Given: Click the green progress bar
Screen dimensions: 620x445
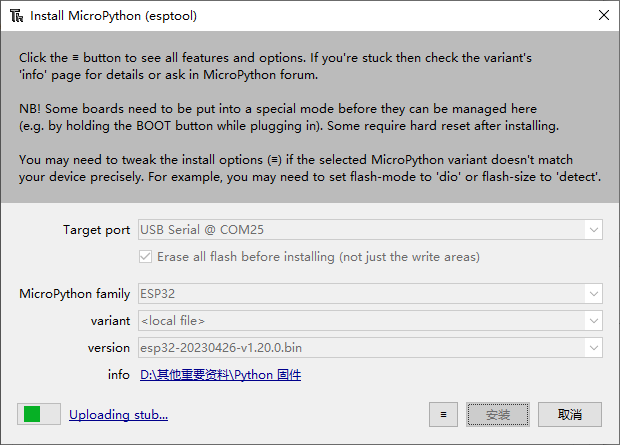Looking at the screenshot, I should (x=39, y=414).
